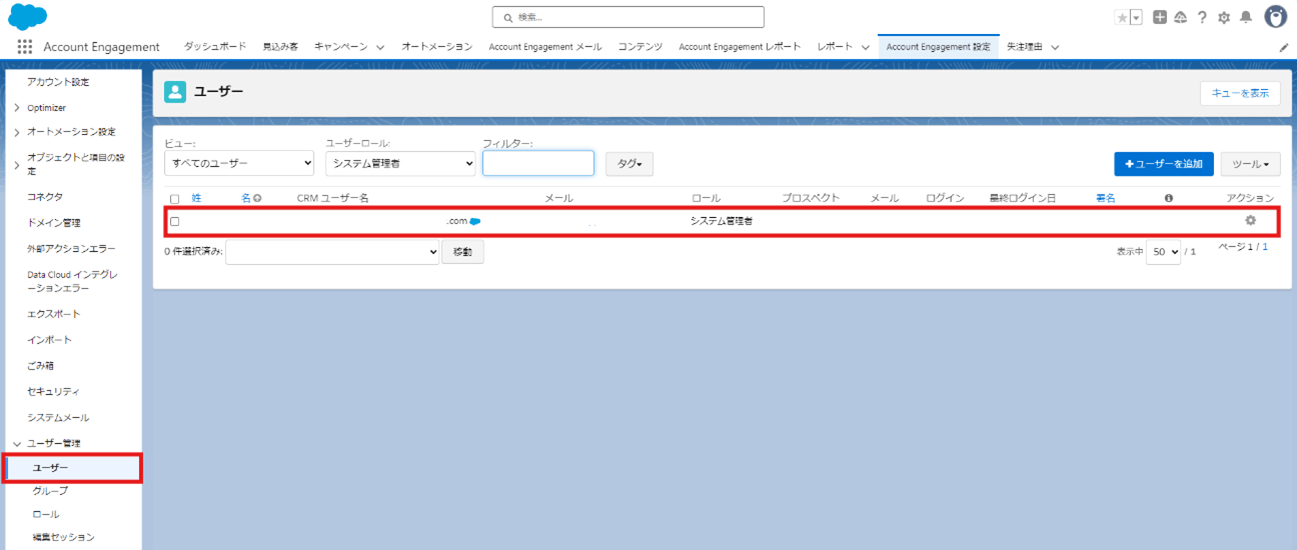Viewport: 1297px width, 550px height.
Task: Open the ツール dropdown button
Action: click(1250, 164)
